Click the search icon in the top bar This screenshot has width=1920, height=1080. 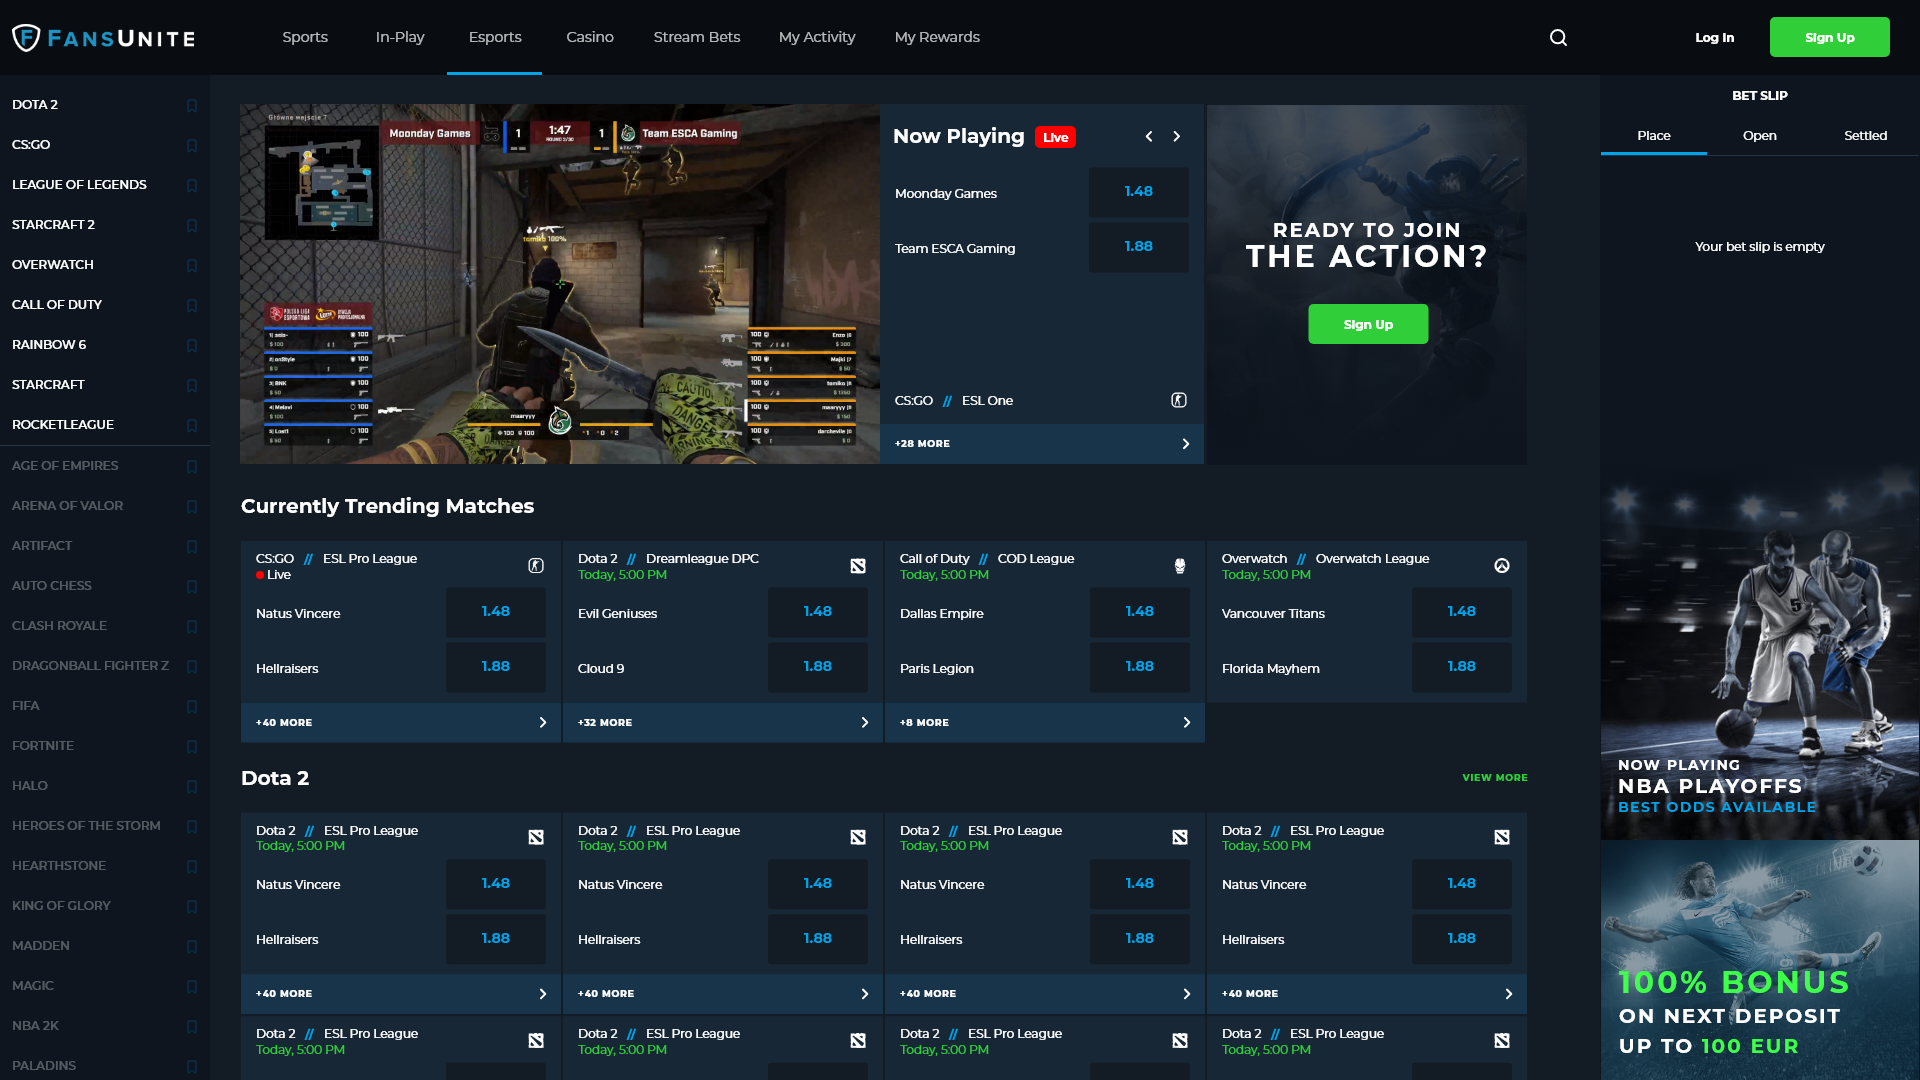[1558, 37]
